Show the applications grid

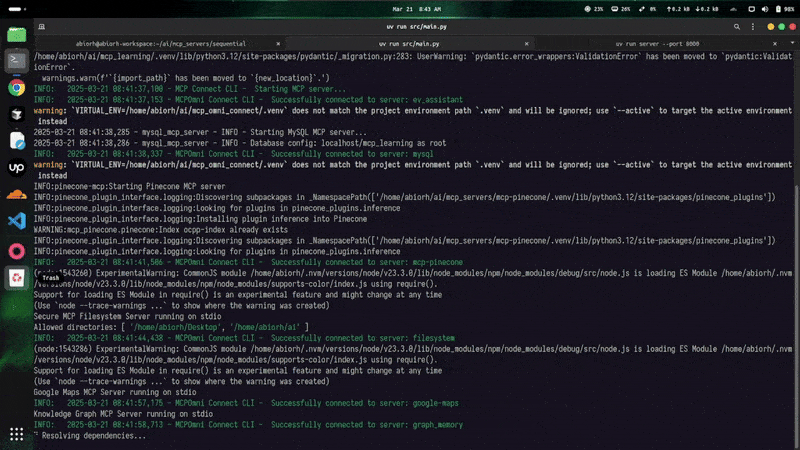click(17, 434)
